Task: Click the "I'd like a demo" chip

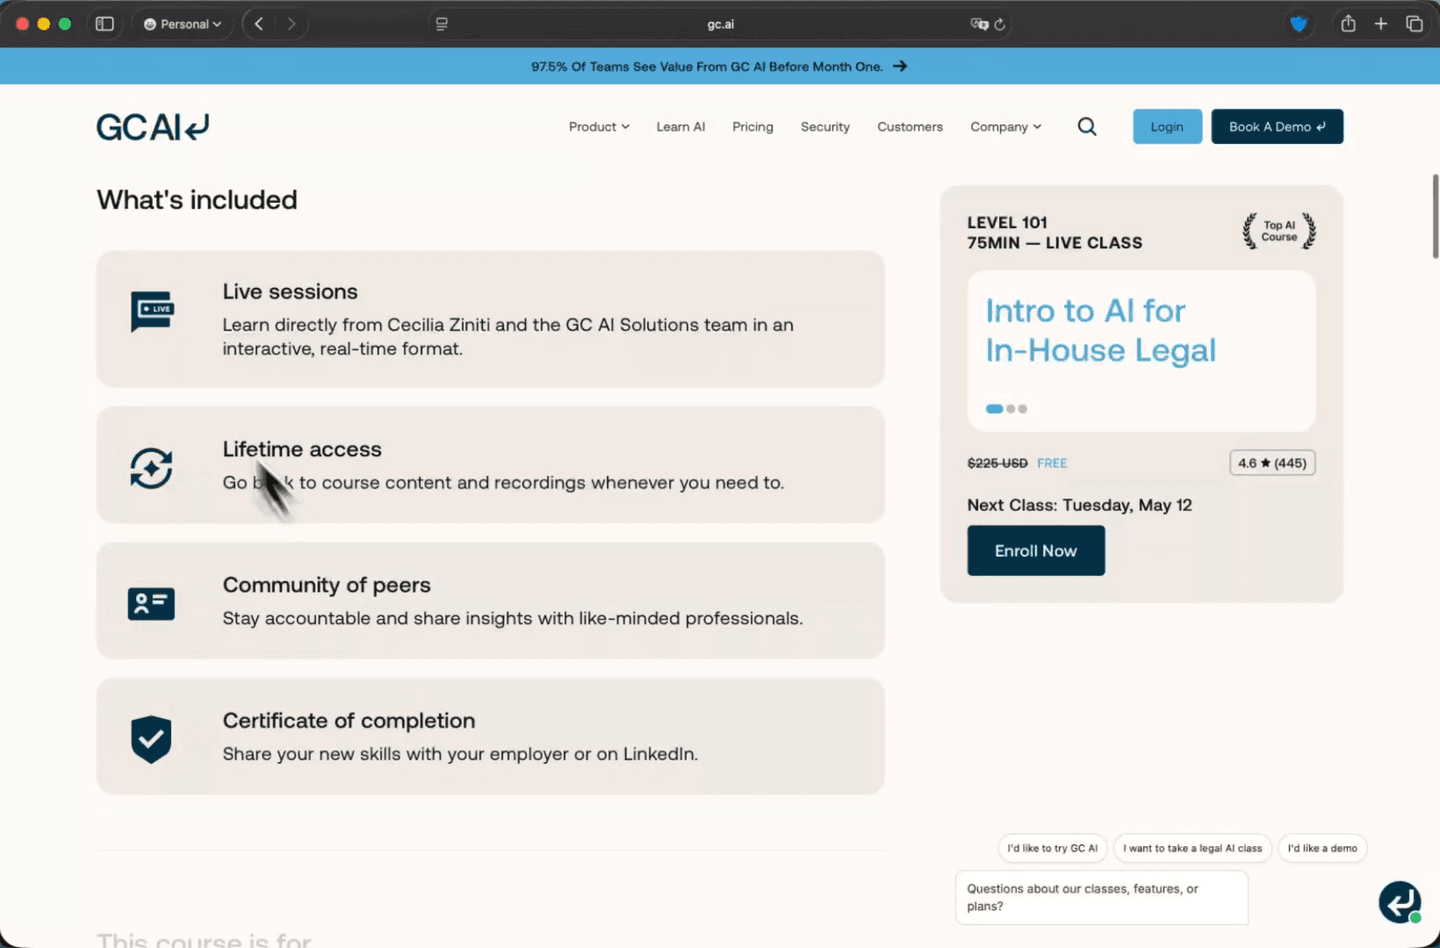Action: pyautogui.click(x=1322, y=848)
